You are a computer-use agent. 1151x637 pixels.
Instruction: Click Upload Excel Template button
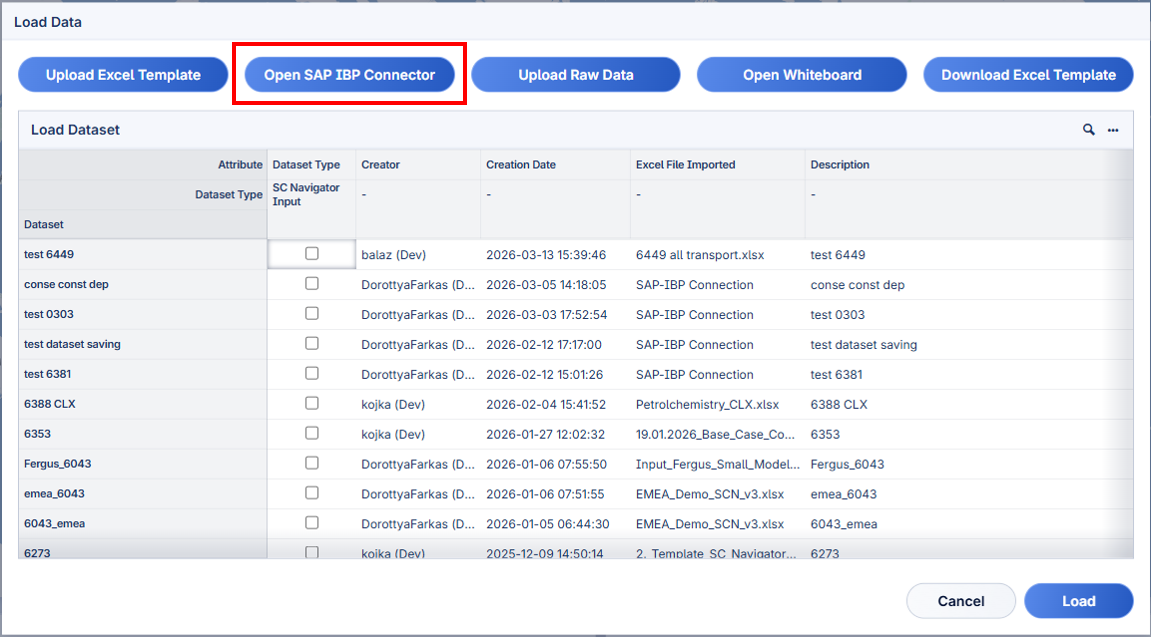[123, 75]
